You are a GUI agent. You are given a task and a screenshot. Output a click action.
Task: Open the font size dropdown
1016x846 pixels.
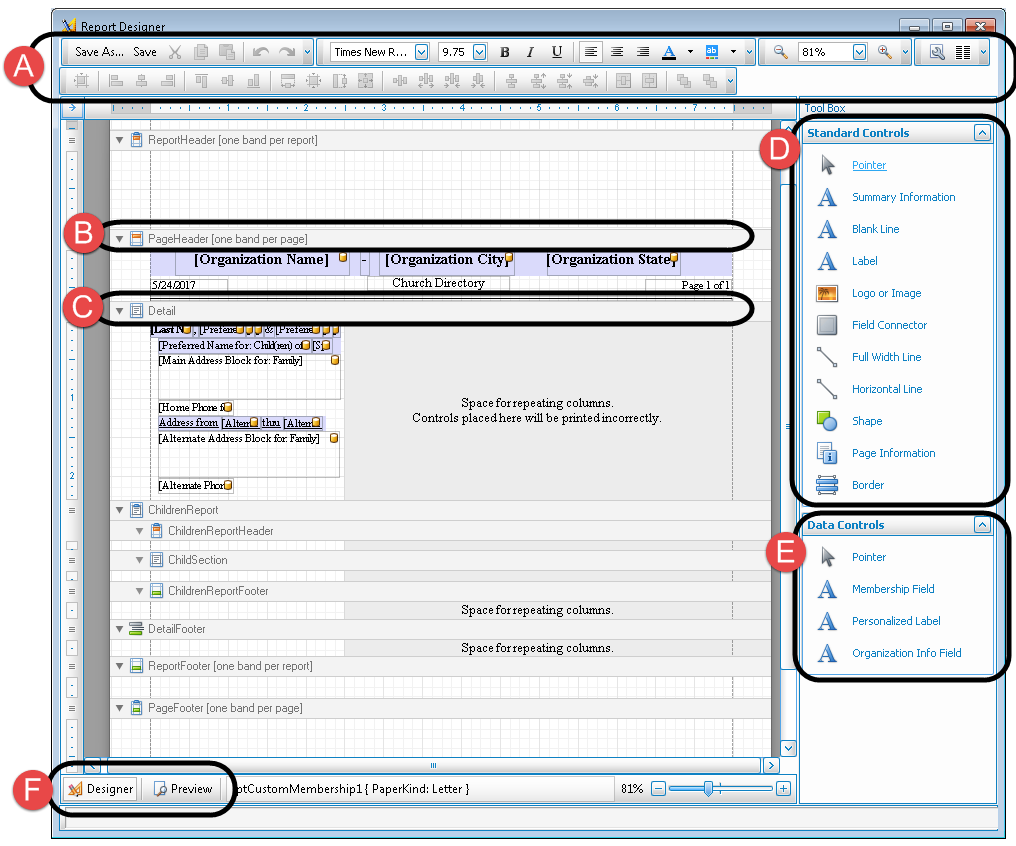point(480,52)
